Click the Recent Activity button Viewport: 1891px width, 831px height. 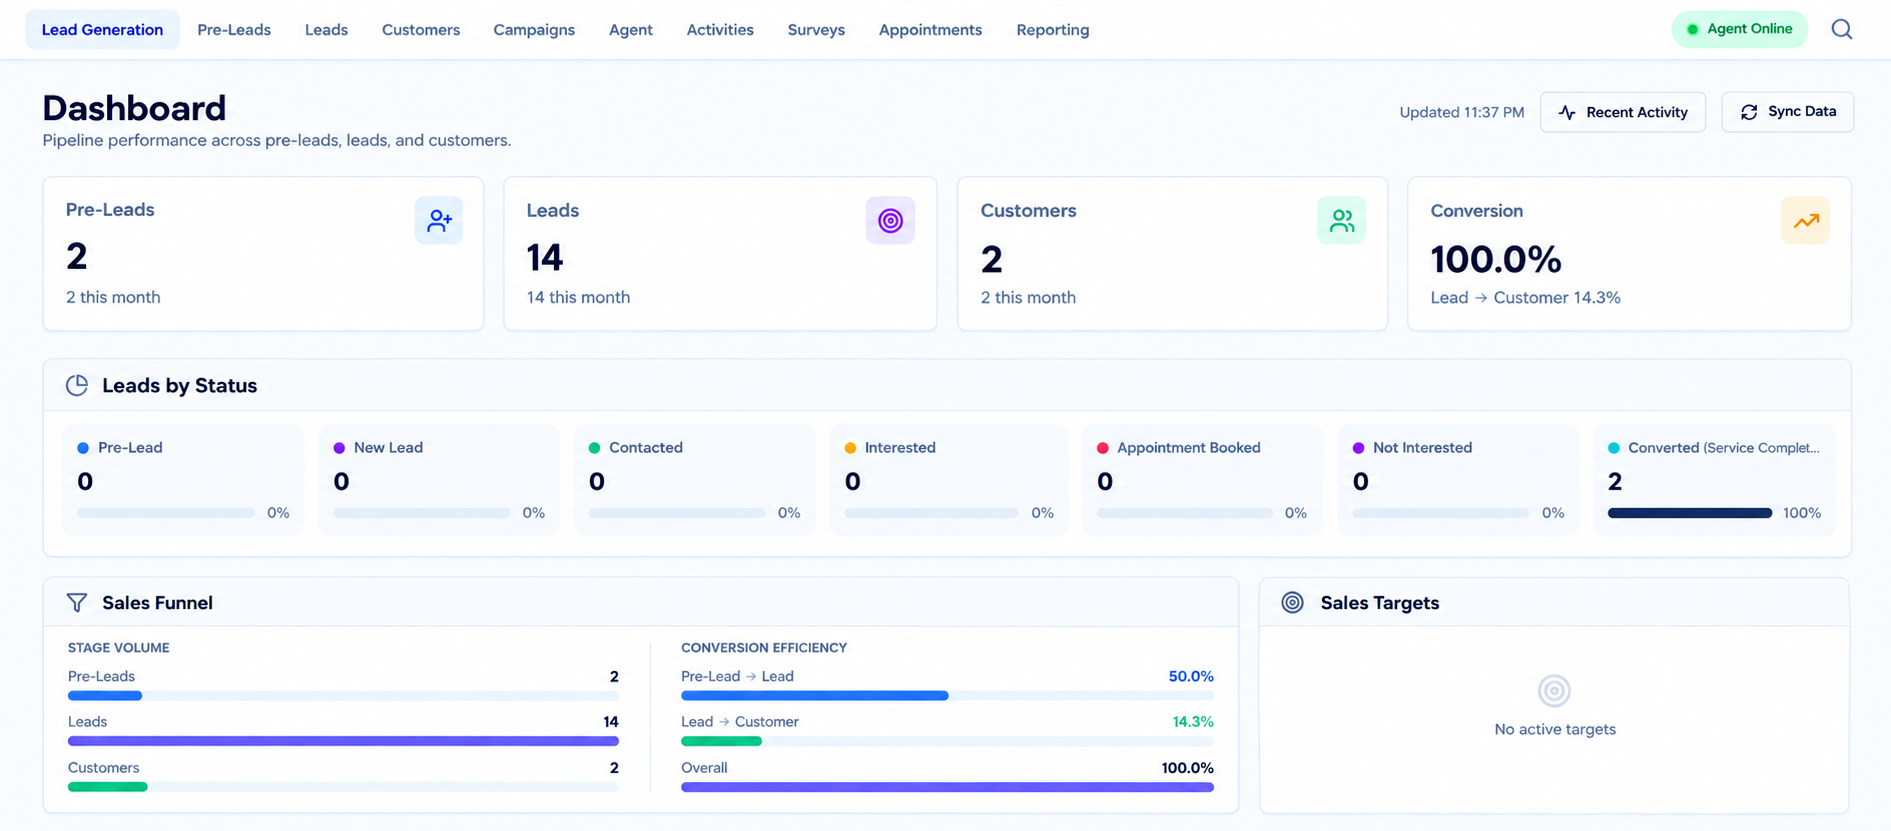pyautogui.click(x=1623, y=112)
